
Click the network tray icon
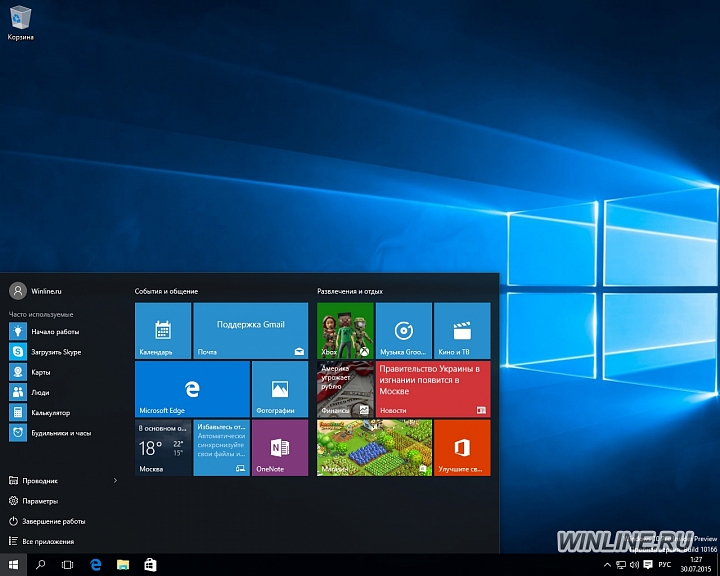pyautogui.click(x=621, y=565)
